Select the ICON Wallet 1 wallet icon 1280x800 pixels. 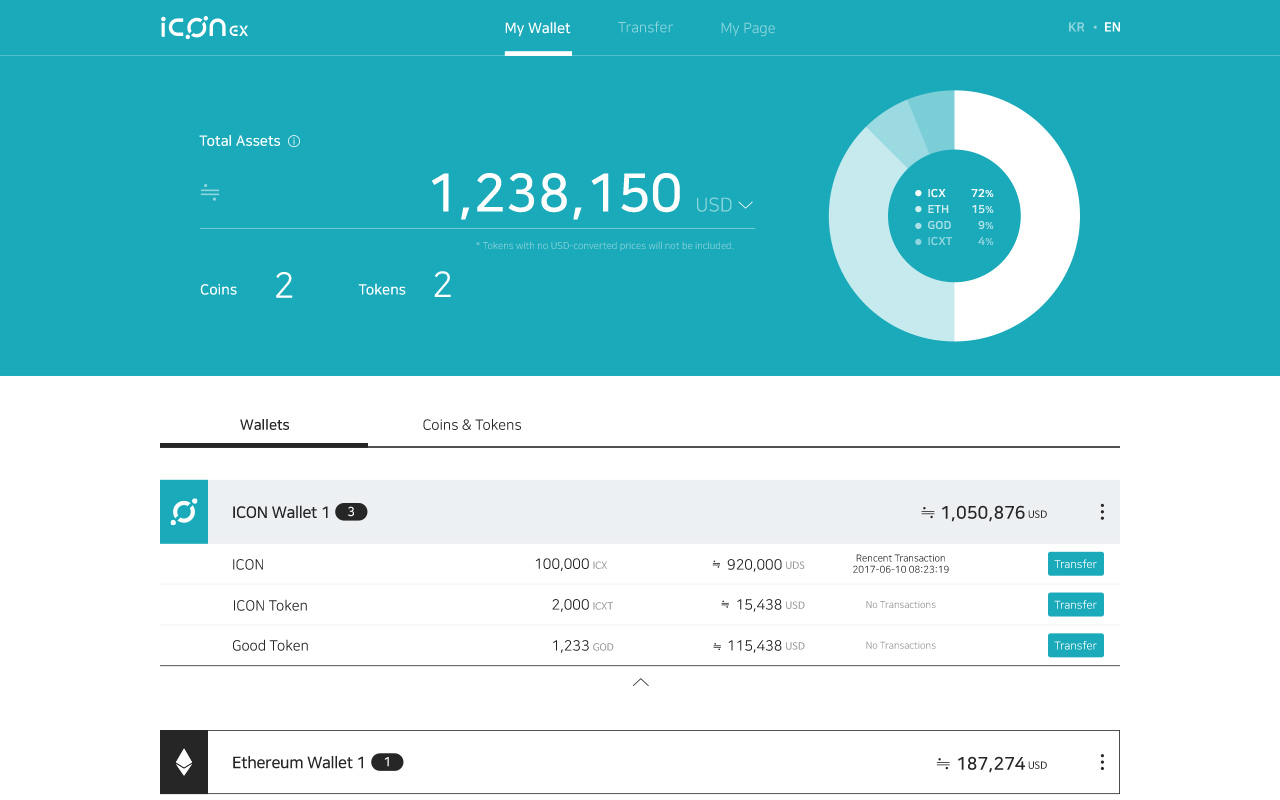tap(183, 511)
